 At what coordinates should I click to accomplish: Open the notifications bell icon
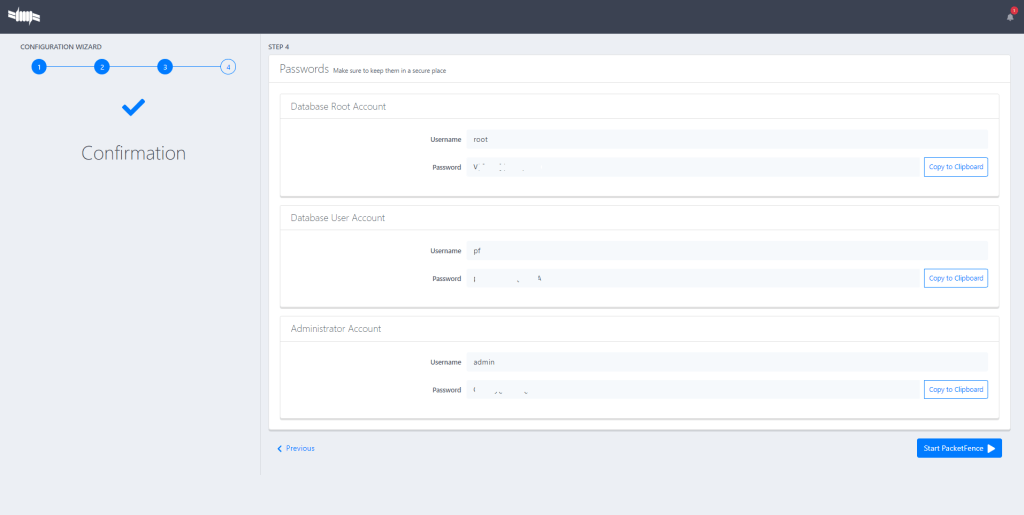pos(1010,16)
